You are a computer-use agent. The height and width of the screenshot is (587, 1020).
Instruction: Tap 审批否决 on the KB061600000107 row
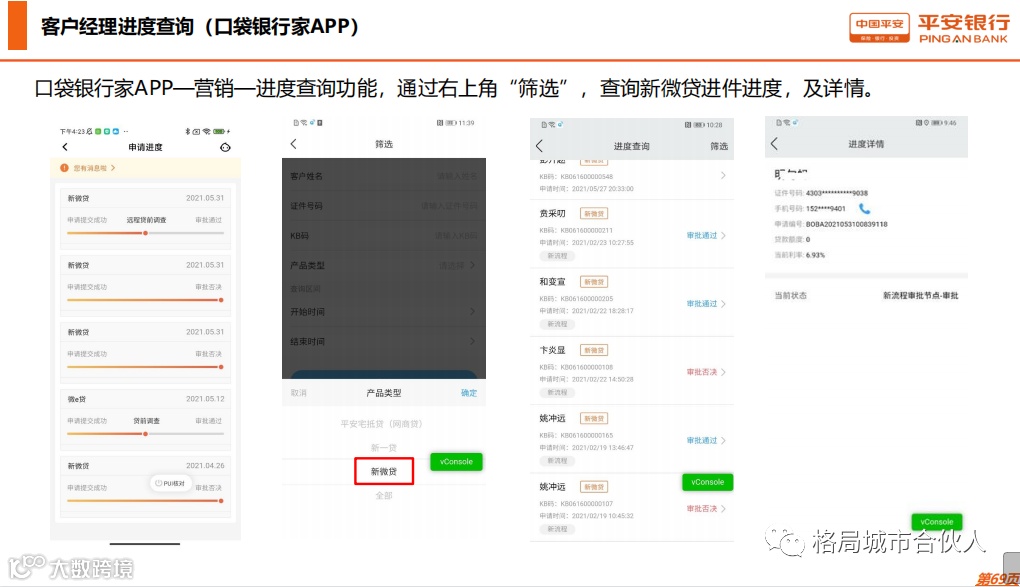701,509
